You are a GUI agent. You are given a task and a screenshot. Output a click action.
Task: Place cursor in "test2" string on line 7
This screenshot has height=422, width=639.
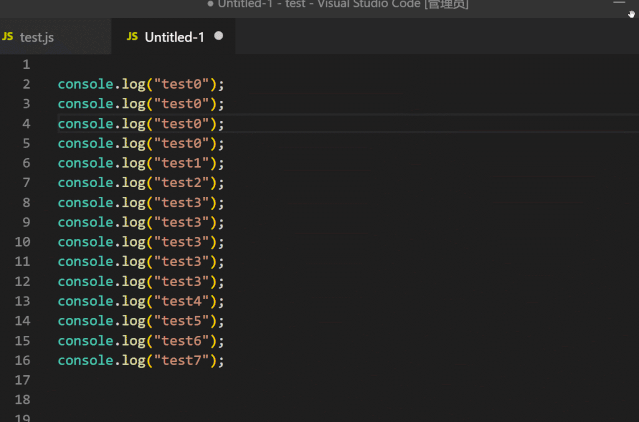point(182,182)
